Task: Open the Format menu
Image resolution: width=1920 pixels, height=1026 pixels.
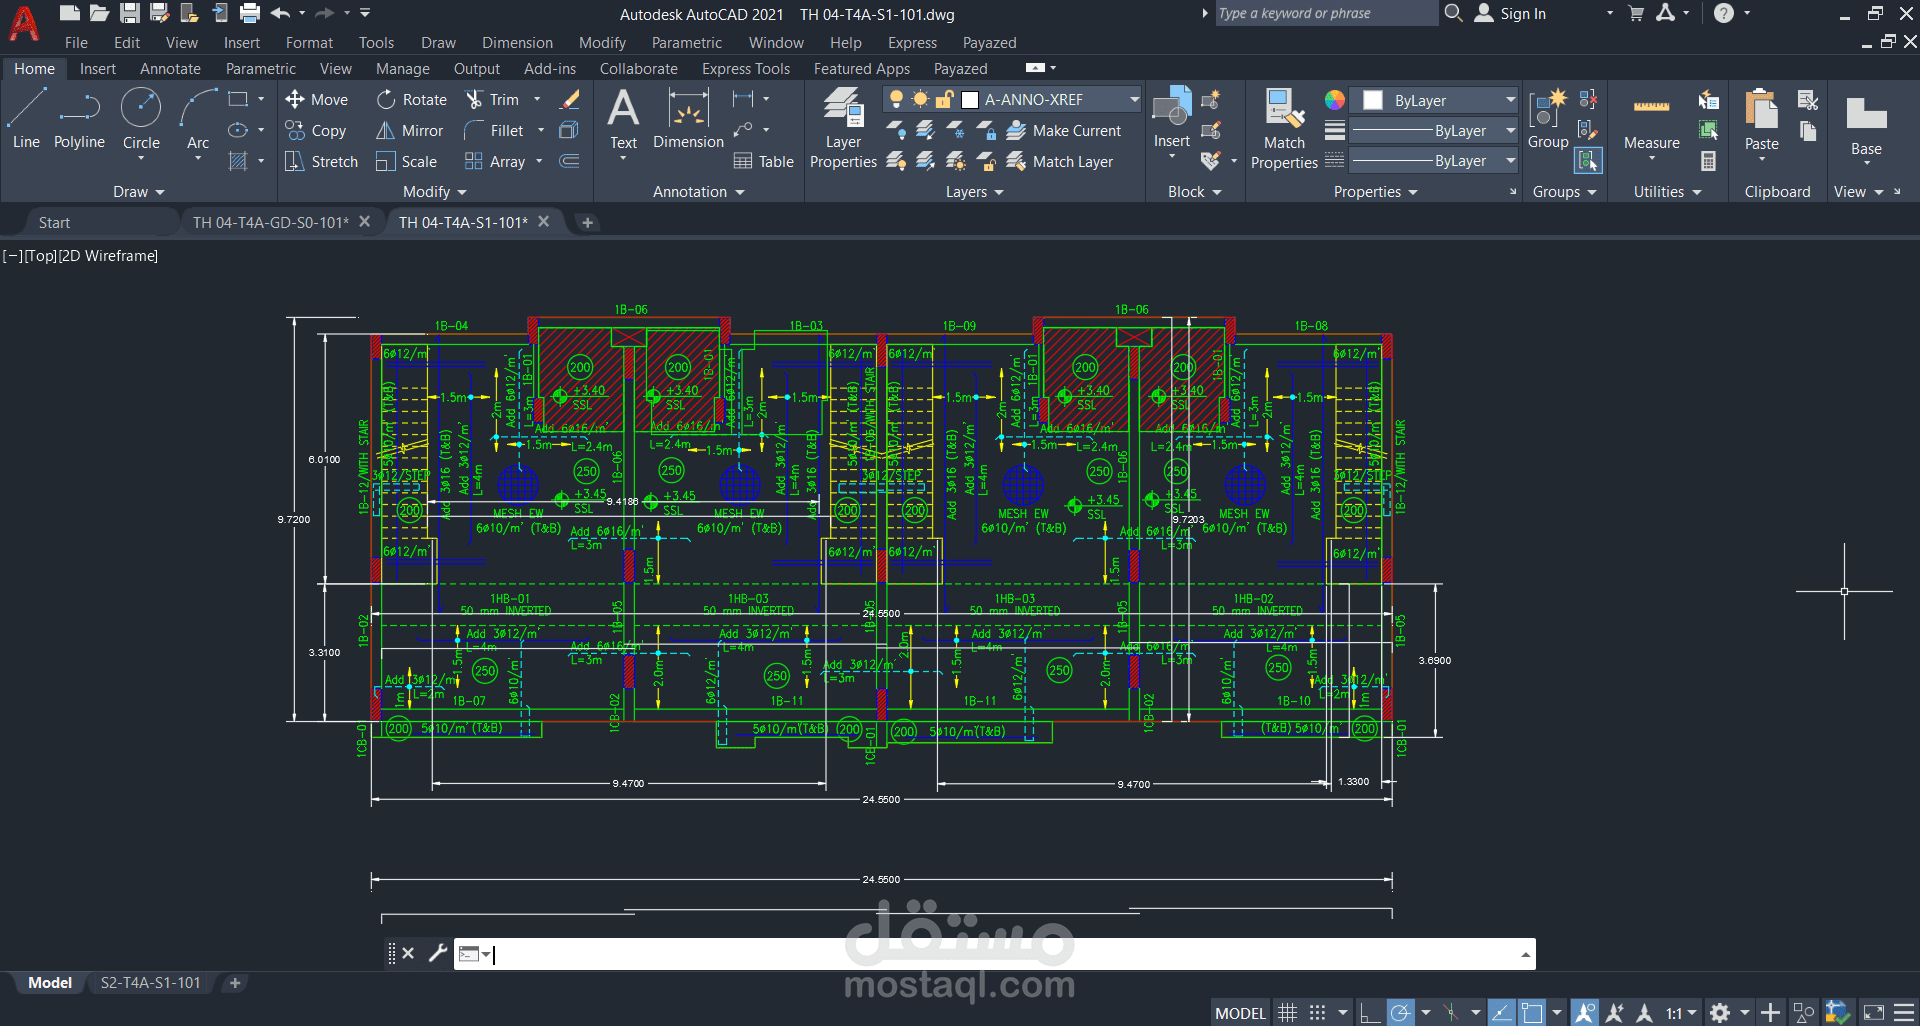Action: (x=309, y=42)
